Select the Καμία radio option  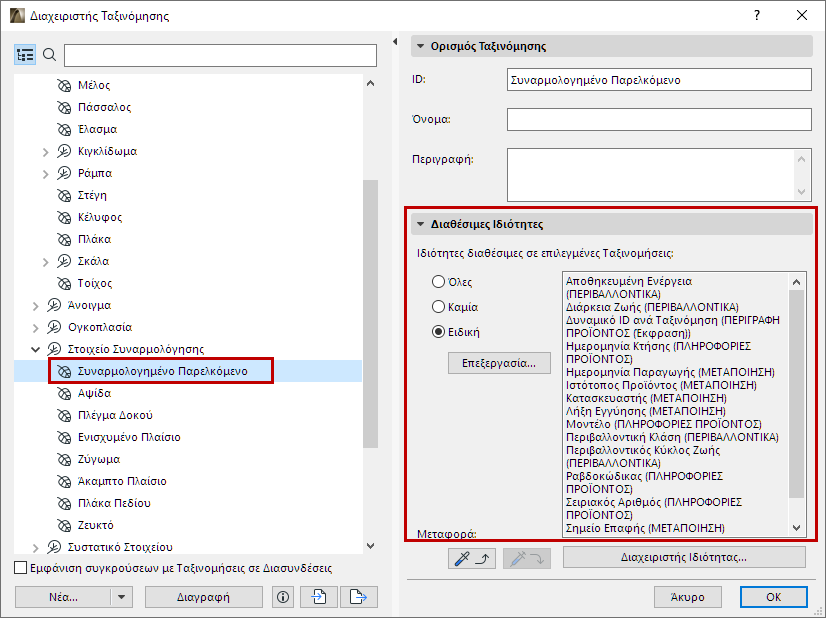438,307
